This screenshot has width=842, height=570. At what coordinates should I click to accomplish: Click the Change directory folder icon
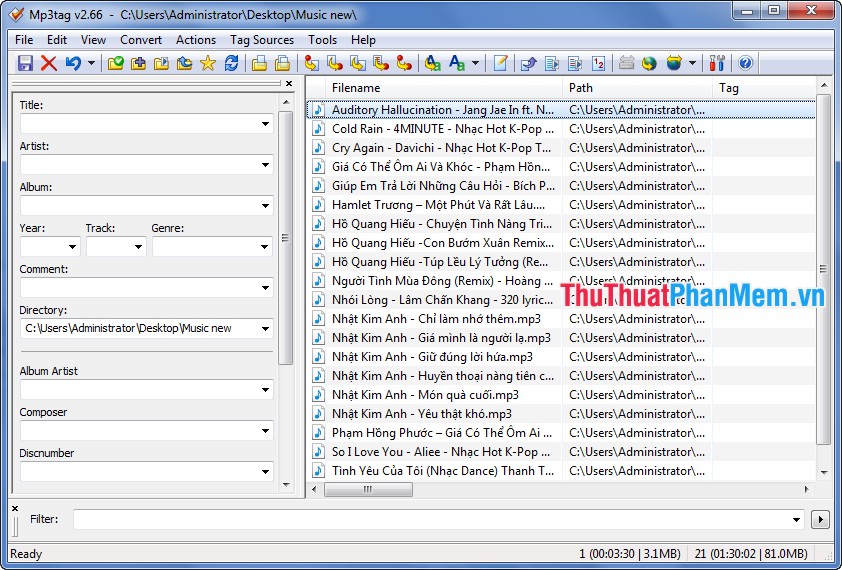(115, 63)
